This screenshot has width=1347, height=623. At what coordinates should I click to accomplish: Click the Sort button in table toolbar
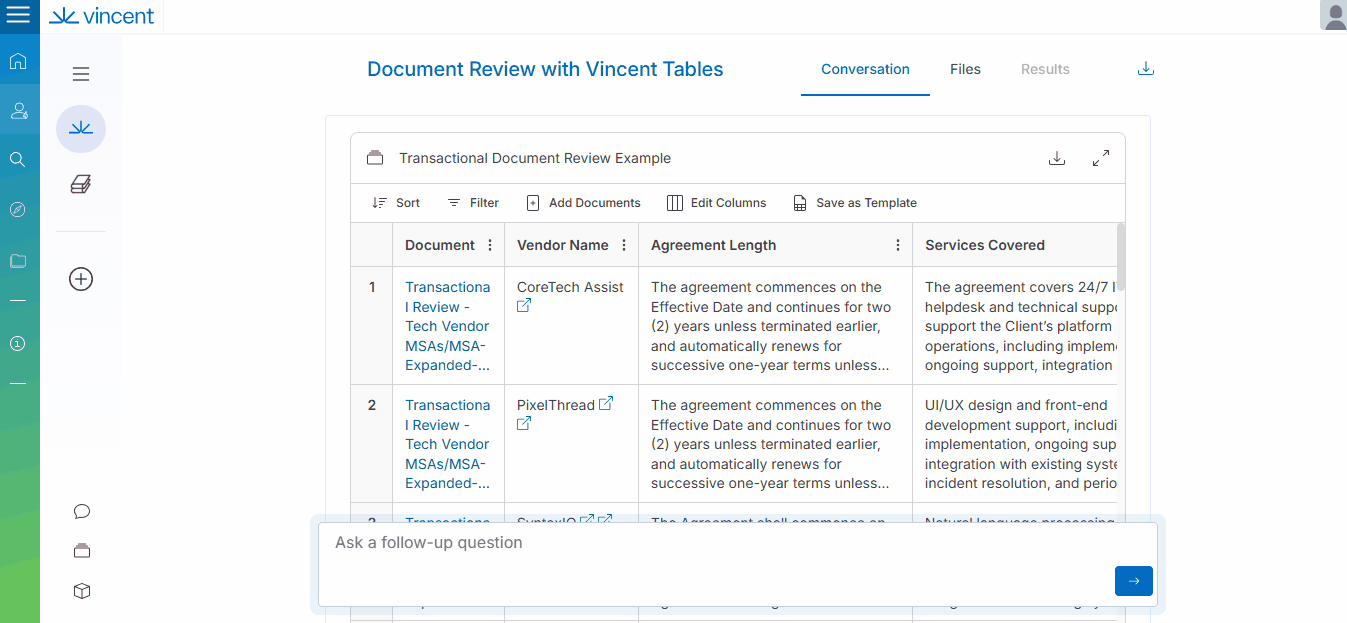coord(396,203)
